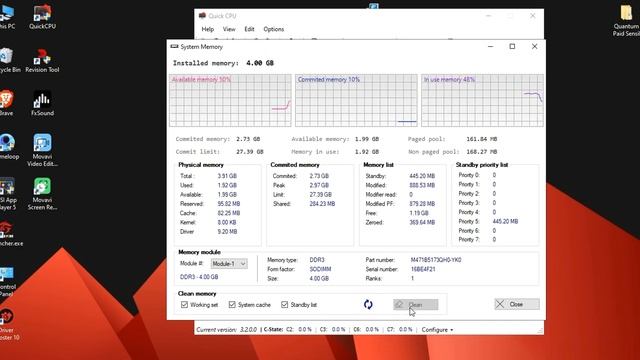The width and height of the screenshot is (640, 360).
Task: Open the Driver Booster 10 desktop icon
Action: (x=7, y=325)
